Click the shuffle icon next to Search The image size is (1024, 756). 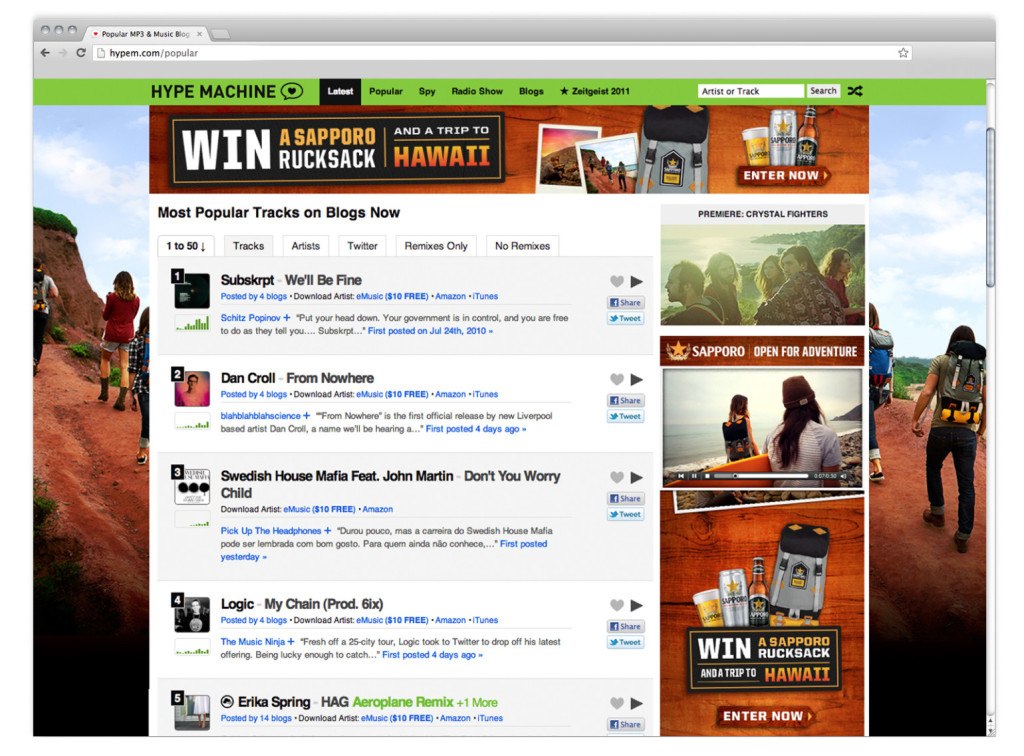pos(855,91)
